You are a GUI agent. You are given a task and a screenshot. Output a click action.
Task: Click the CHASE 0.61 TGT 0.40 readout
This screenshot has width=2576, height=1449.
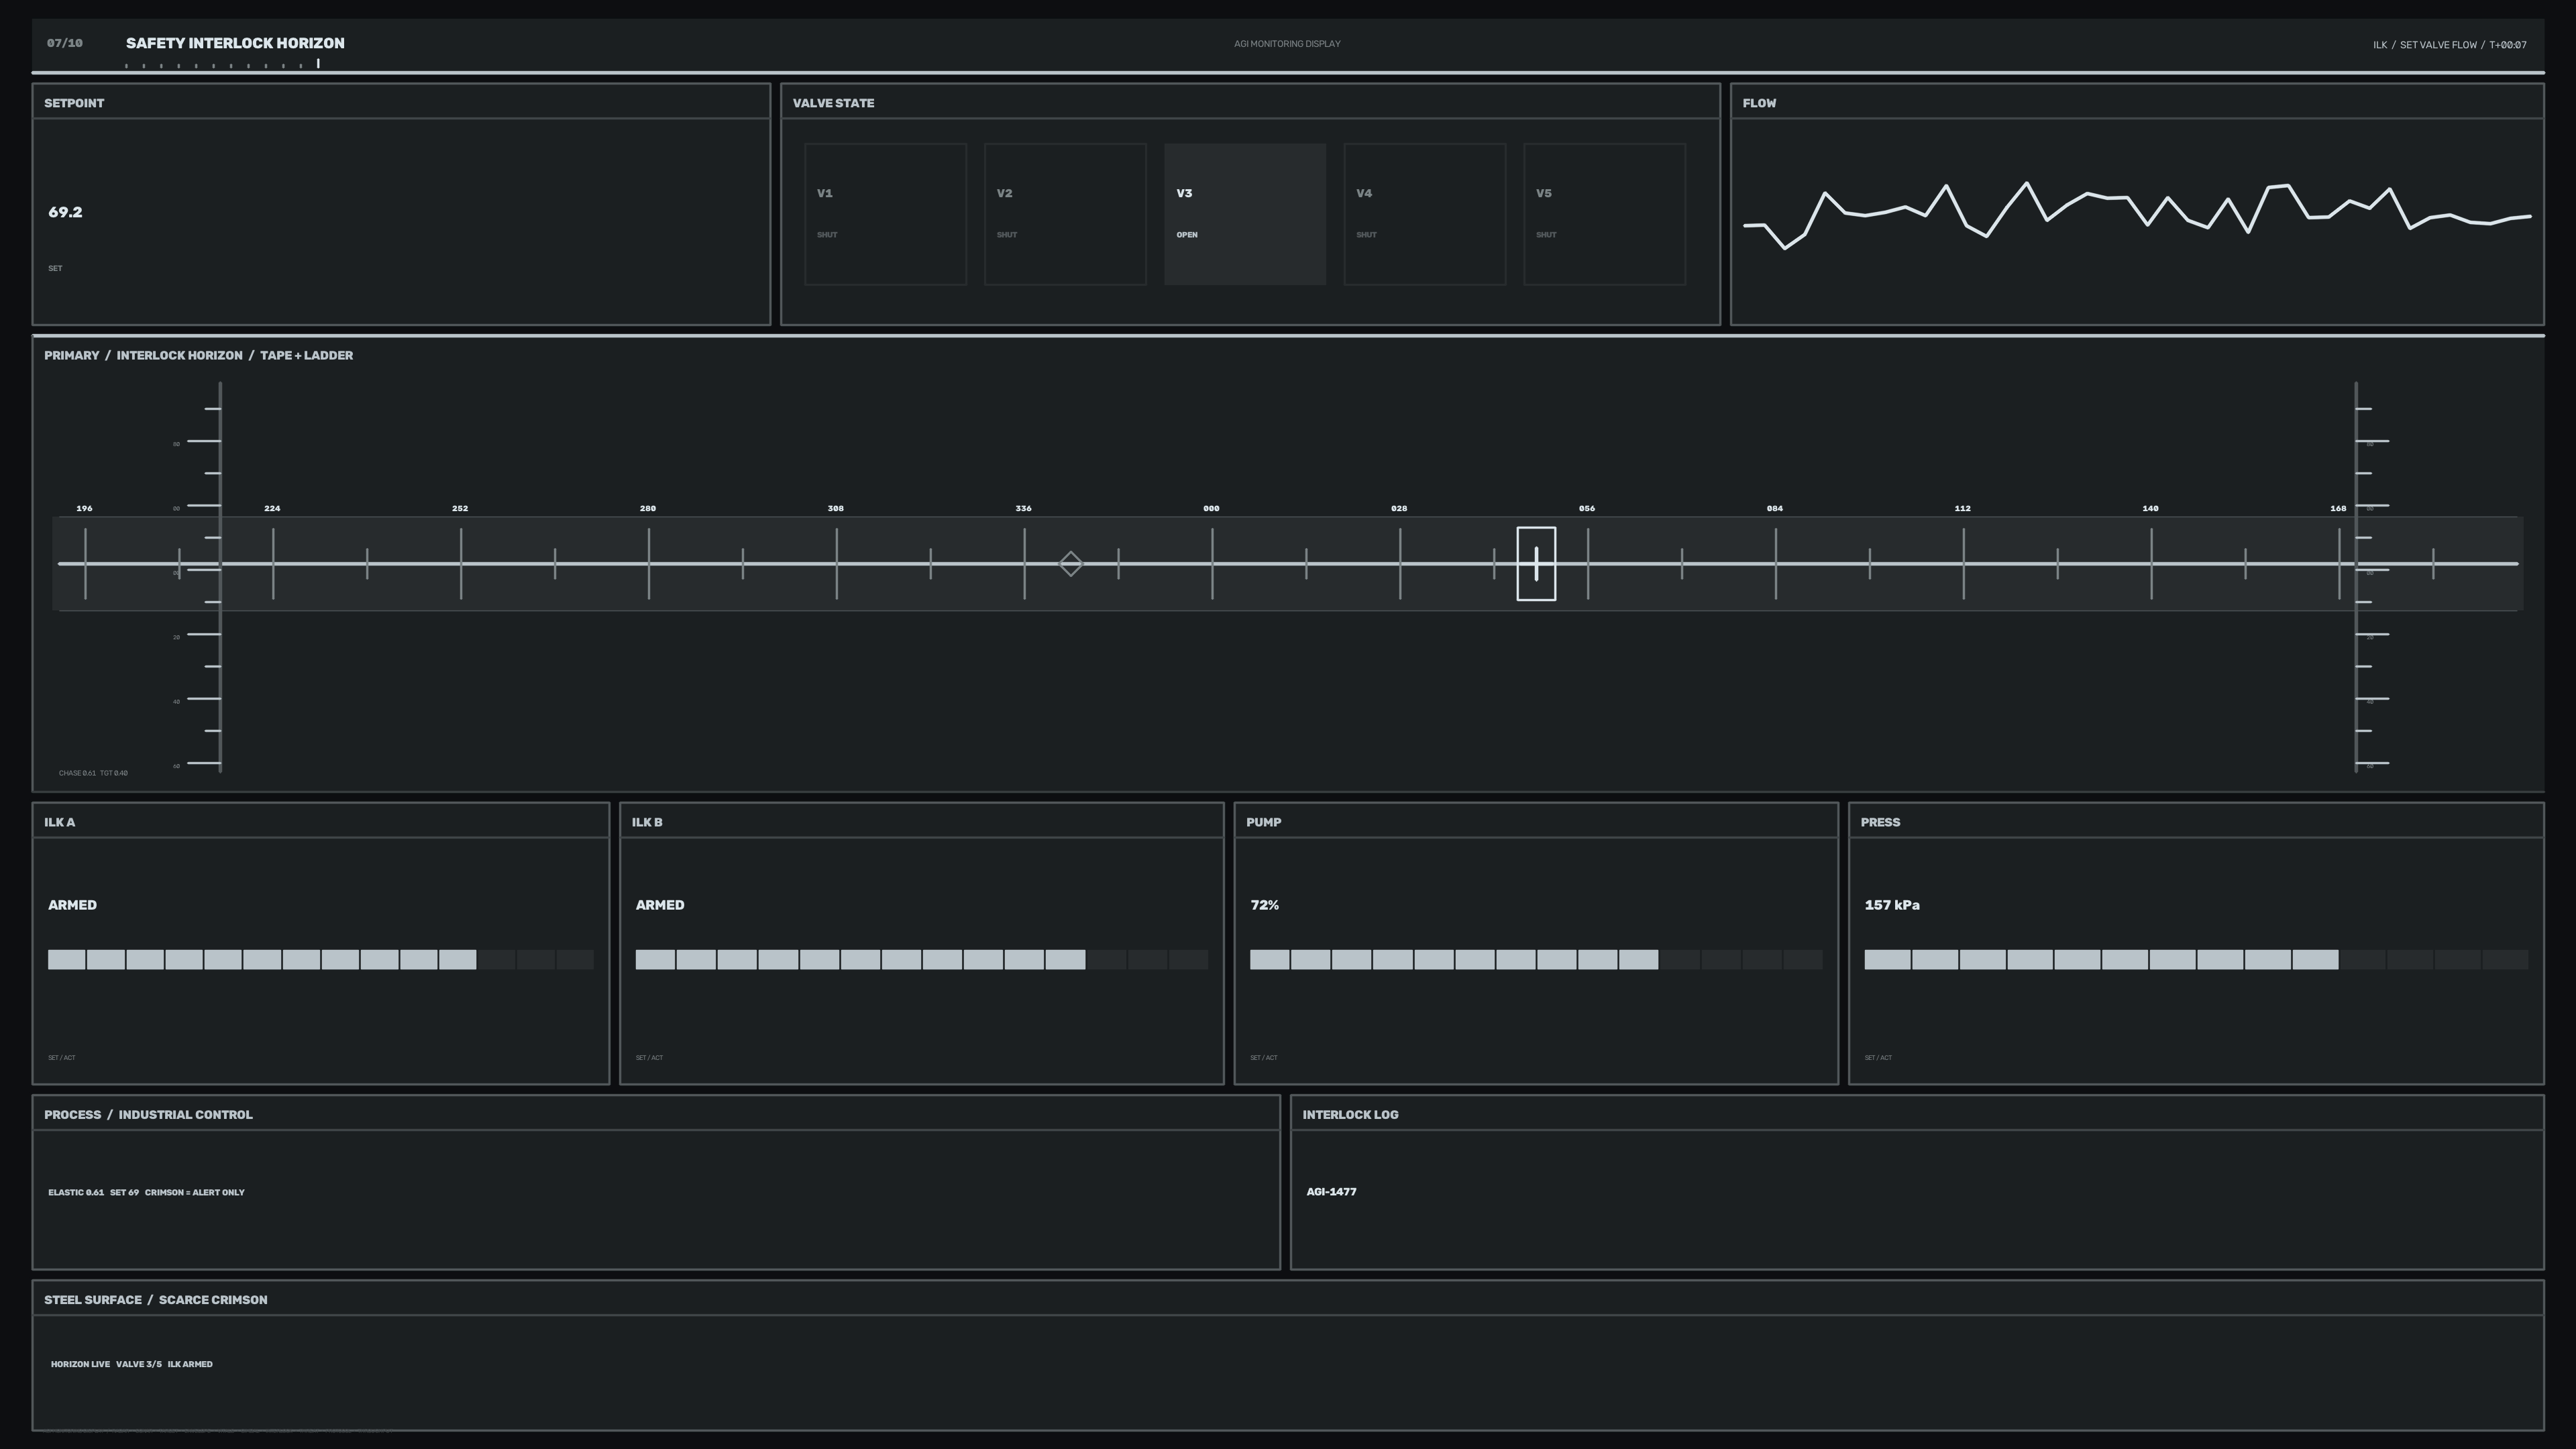[x=93, y=773]
